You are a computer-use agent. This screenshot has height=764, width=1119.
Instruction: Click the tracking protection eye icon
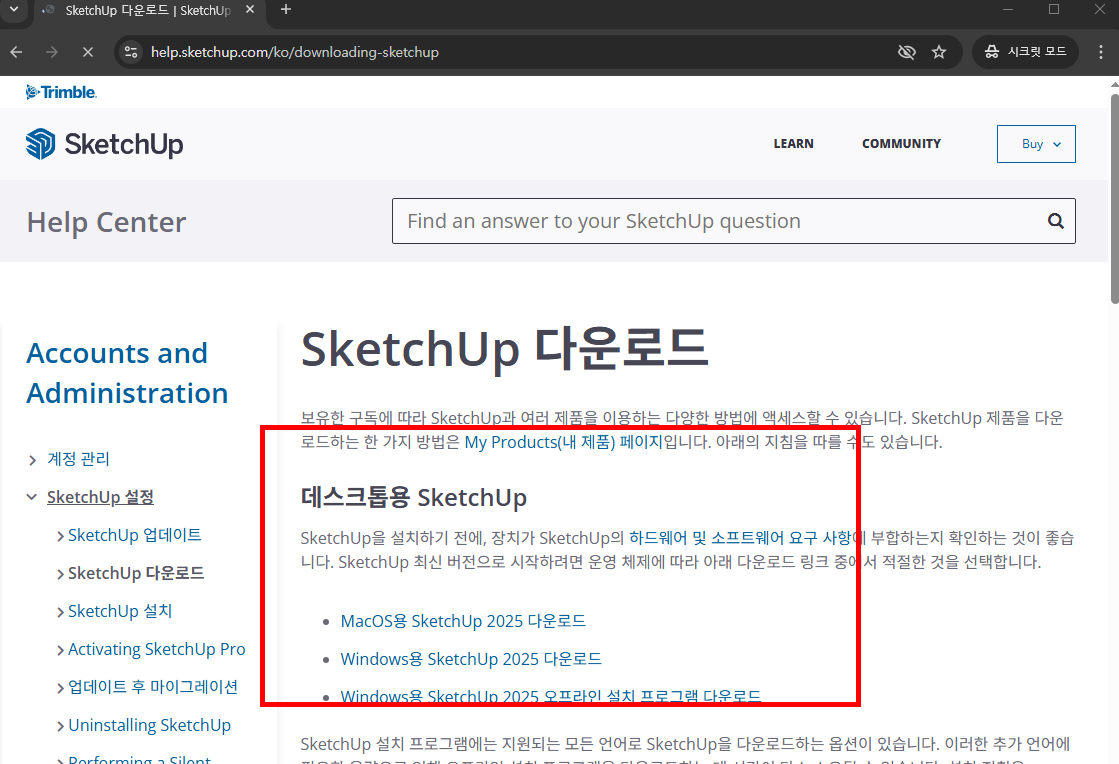[906, 51]
